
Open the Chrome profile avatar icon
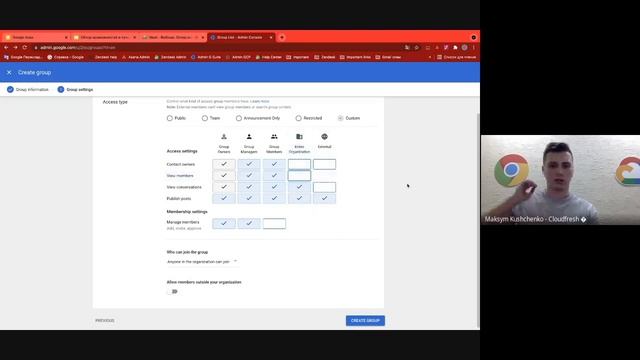pyautogui.click(x=464, y=47)
